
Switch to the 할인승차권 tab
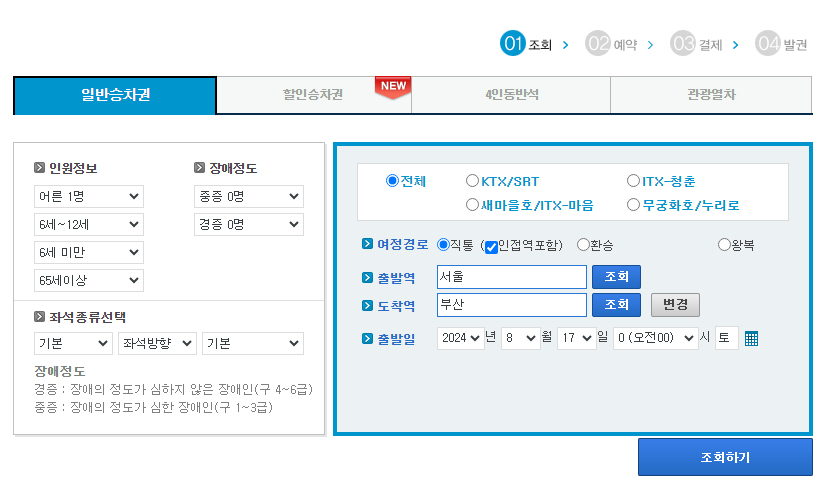313,95
